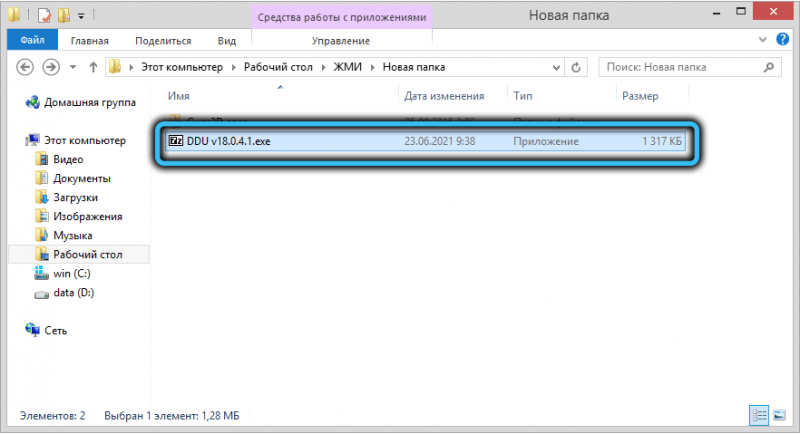Sort by Дата изменения column header
Screen dimensions: 800x434
pos(444,96)
